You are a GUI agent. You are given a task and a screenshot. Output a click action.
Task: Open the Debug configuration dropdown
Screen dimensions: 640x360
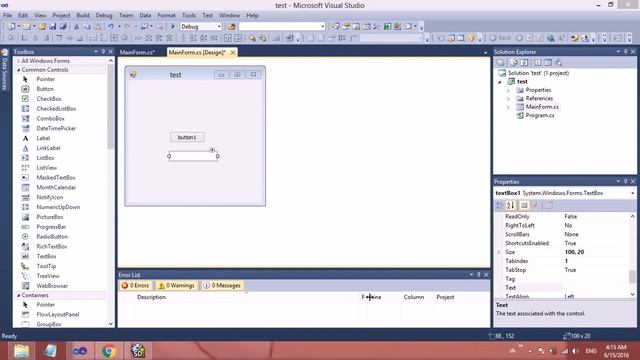pos(219,27)
